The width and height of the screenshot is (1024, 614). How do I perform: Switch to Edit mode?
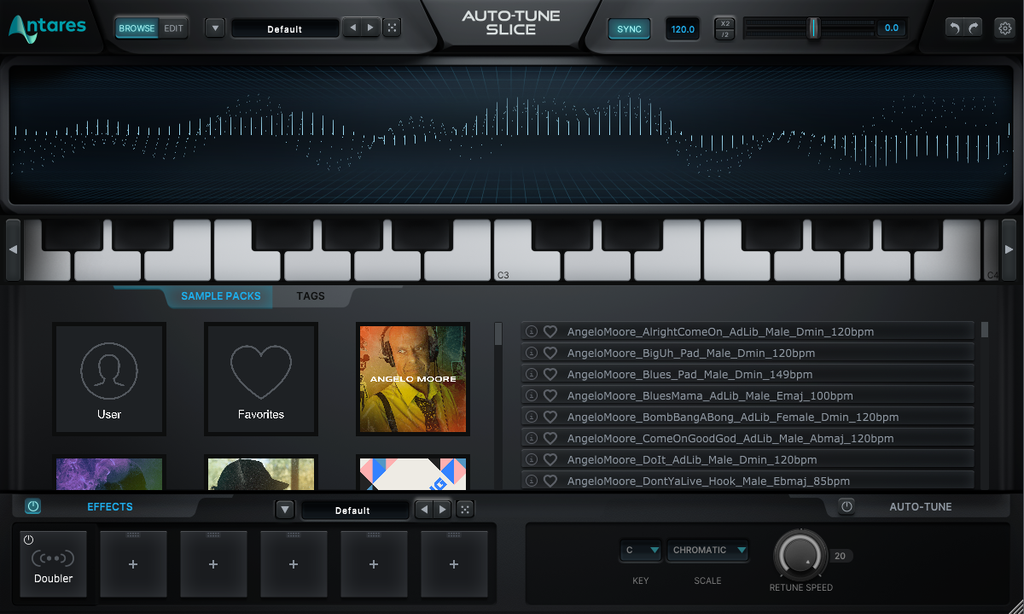tap(174, 28)
